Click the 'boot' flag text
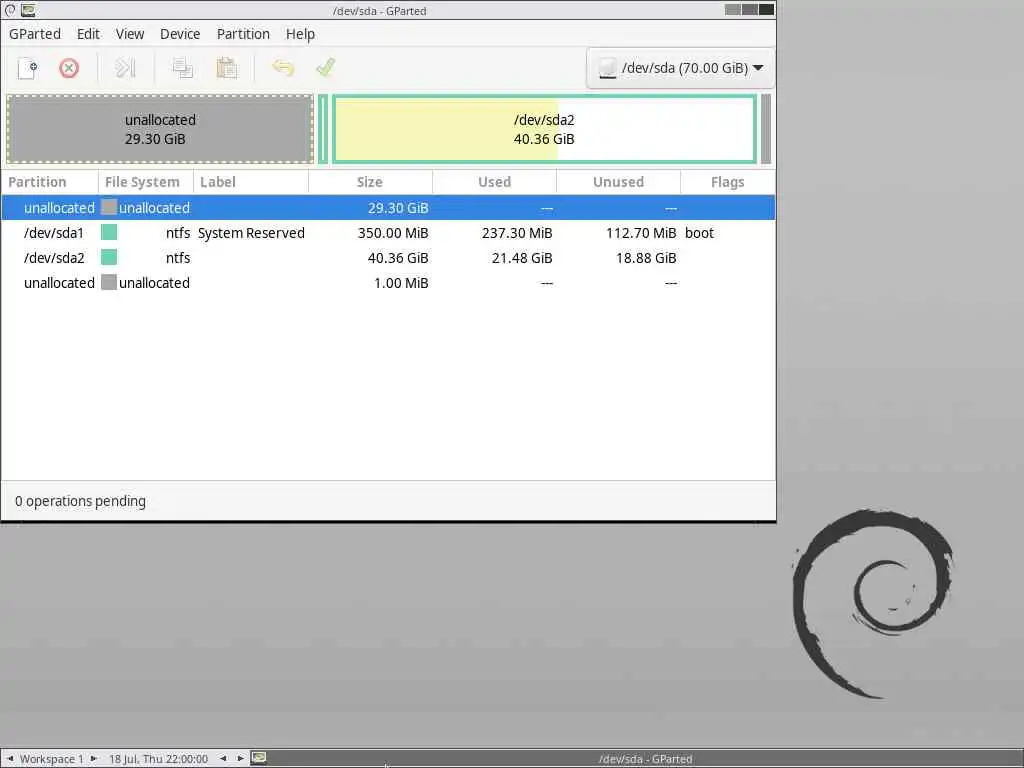Screen dimensions: 1024x768 coord(699,233)
